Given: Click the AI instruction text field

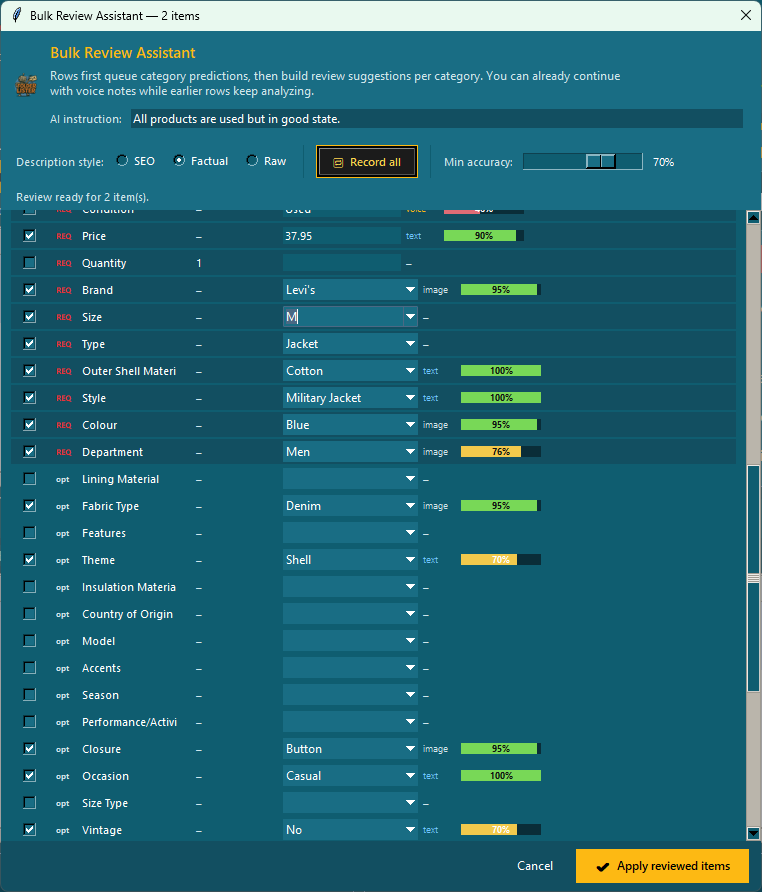Looking at the screenshot, I should click(436, 119).
